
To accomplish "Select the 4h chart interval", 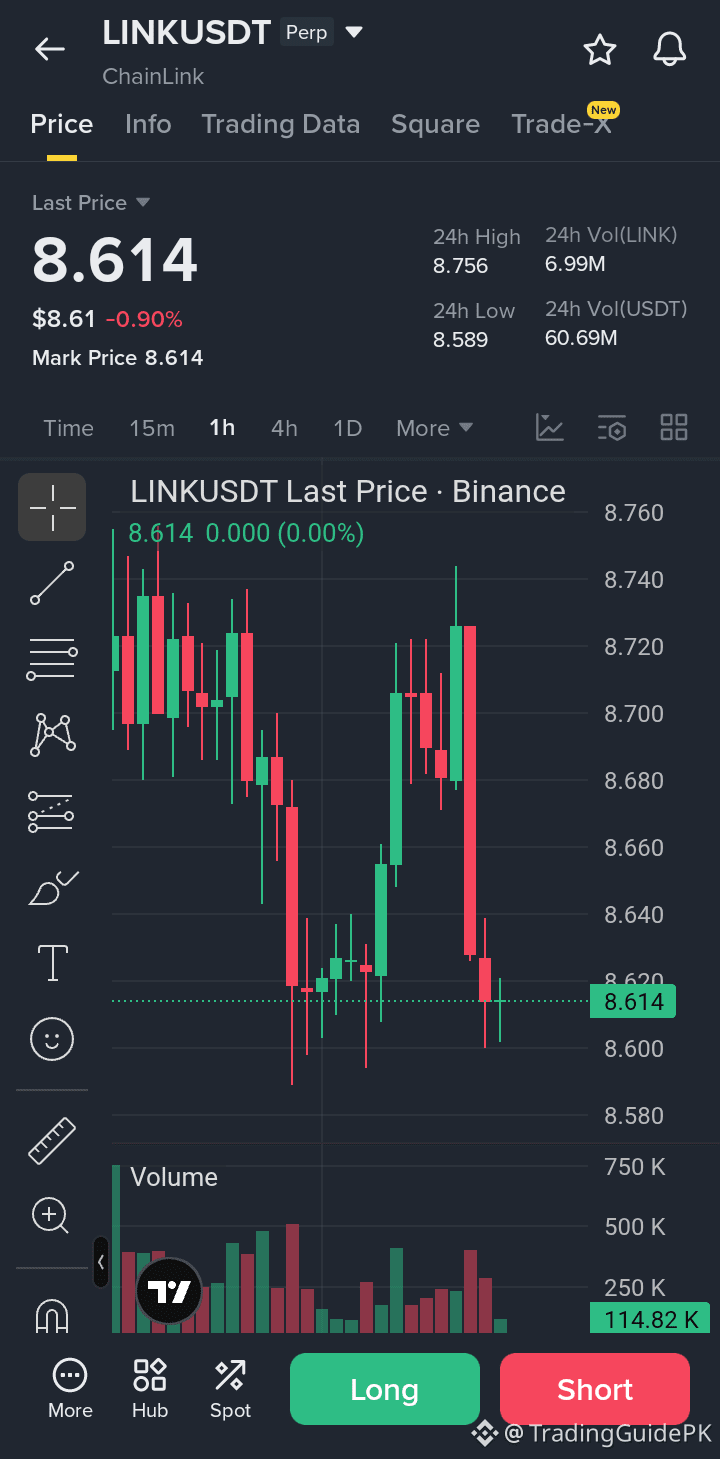I will [284, 428].
